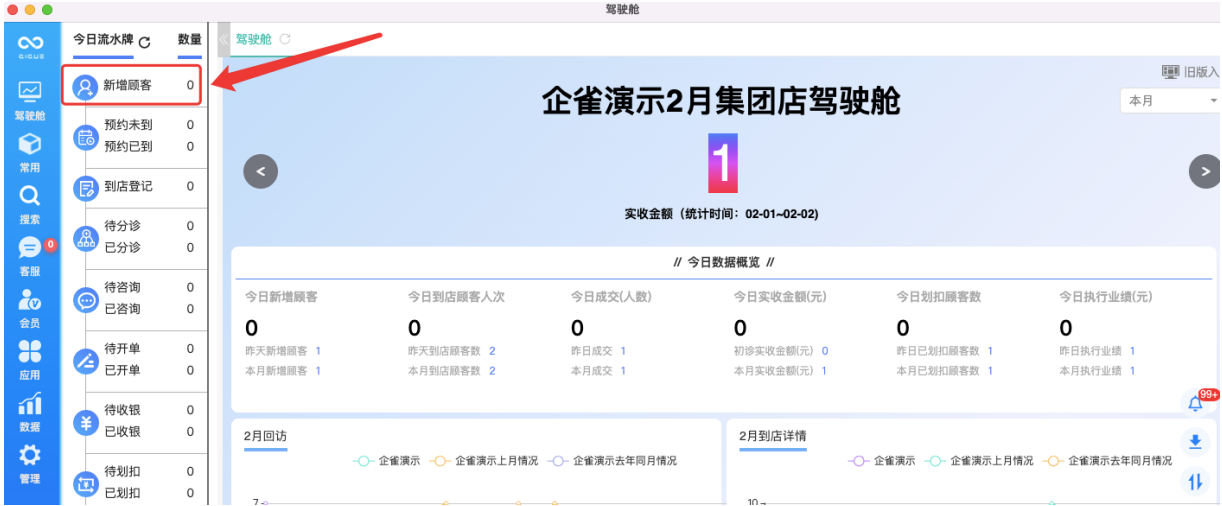Toggle 企雀演示去年同月情况 legend in 2月回访 chart

(612, 461)
